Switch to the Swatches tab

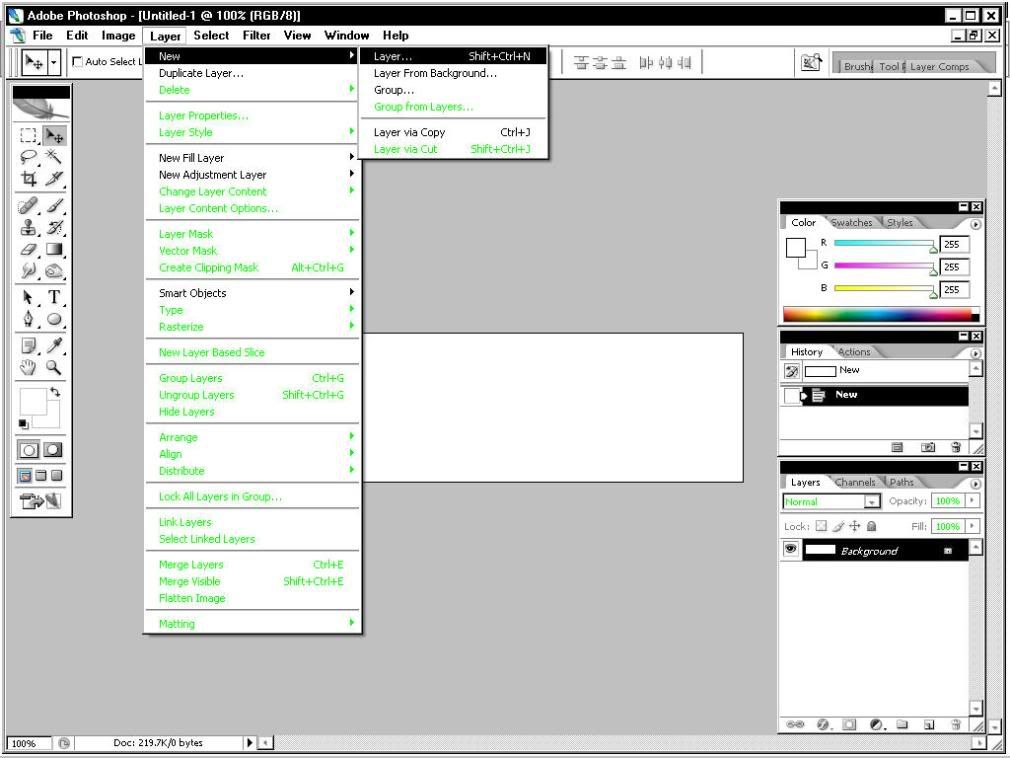(852, 223)
